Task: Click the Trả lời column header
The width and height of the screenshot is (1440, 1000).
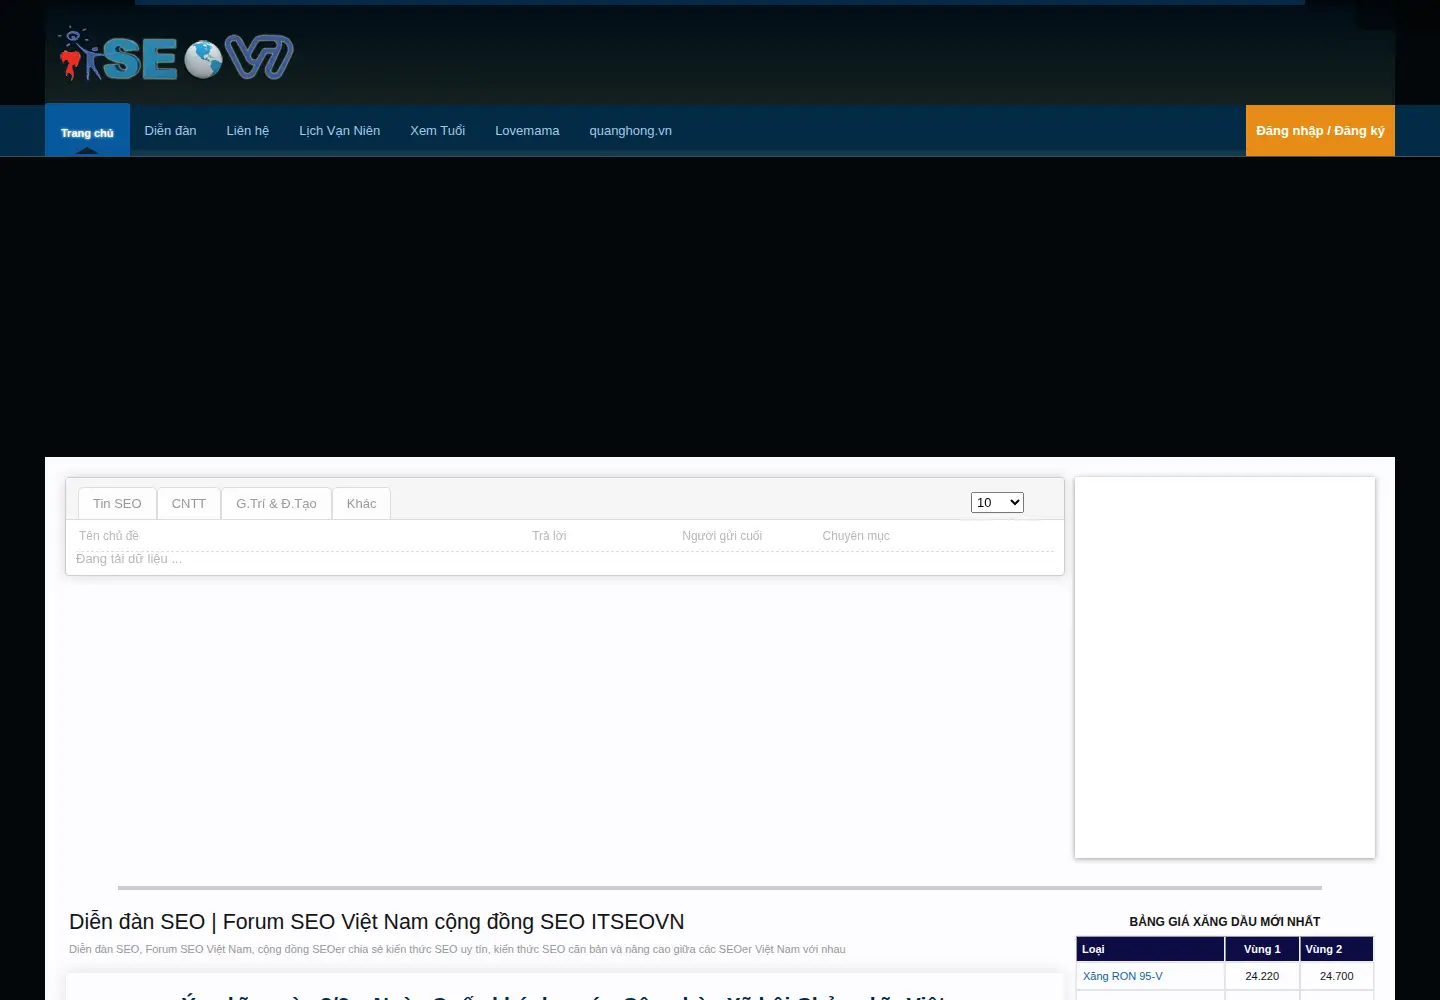Action: click(x=549, y=536)
